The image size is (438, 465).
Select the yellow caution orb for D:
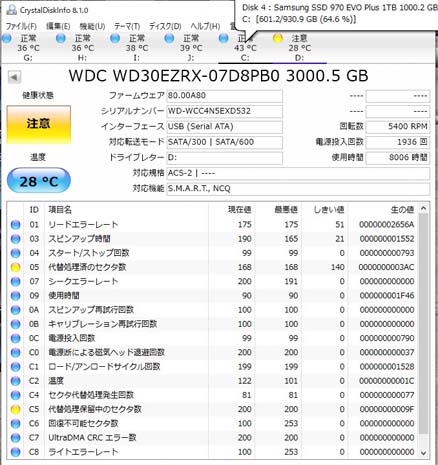point(278,38)
